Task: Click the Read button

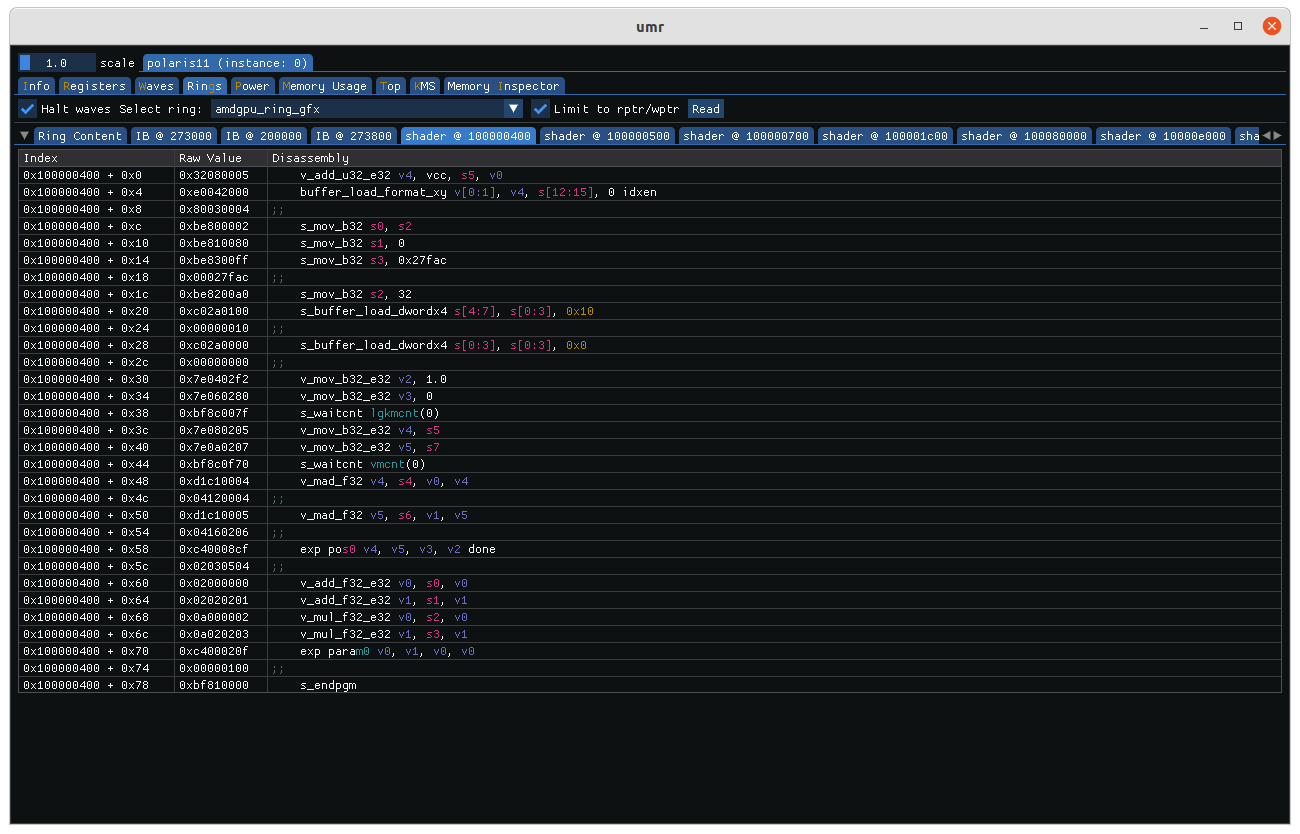Action: pyautogui.click(x=706, y=109)
